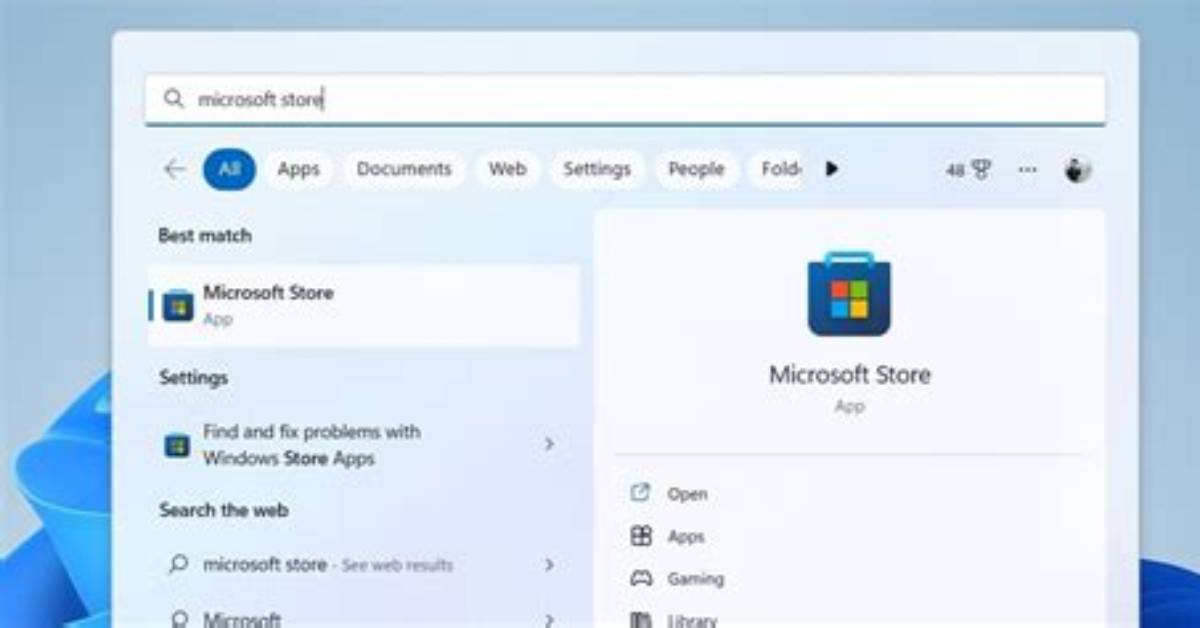
Task: Click the 'Search the web' section heading
Action: 223,510
